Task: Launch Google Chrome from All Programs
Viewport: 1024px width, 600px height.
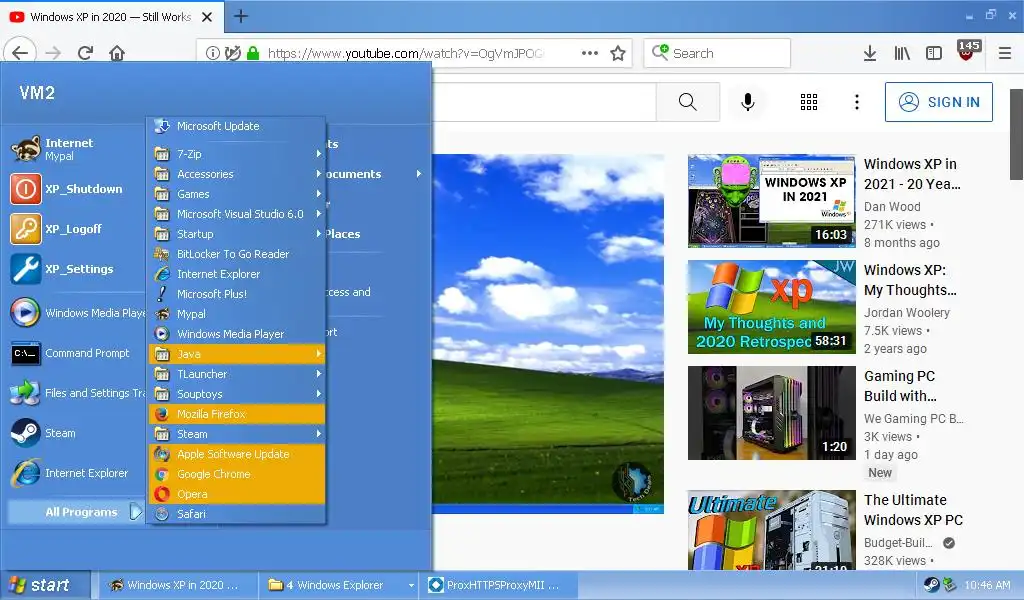Action: tap(237, 474)
